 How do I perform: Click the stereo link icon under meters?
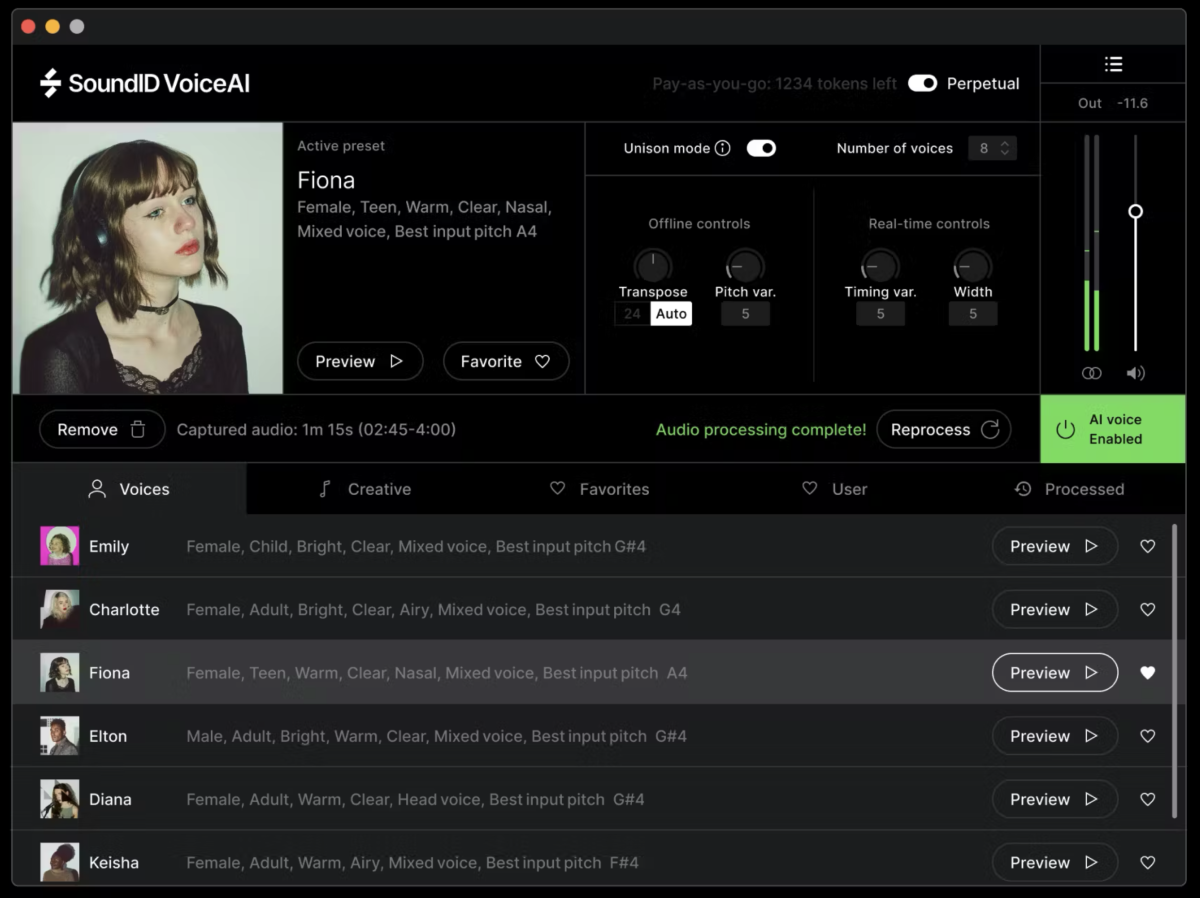[1092, 373]
